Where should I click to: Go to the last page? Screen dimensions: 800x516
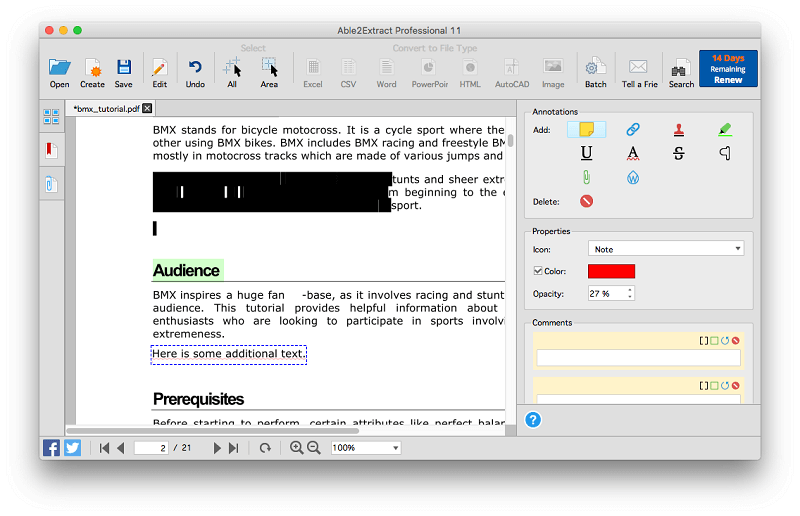pos(234,448)
